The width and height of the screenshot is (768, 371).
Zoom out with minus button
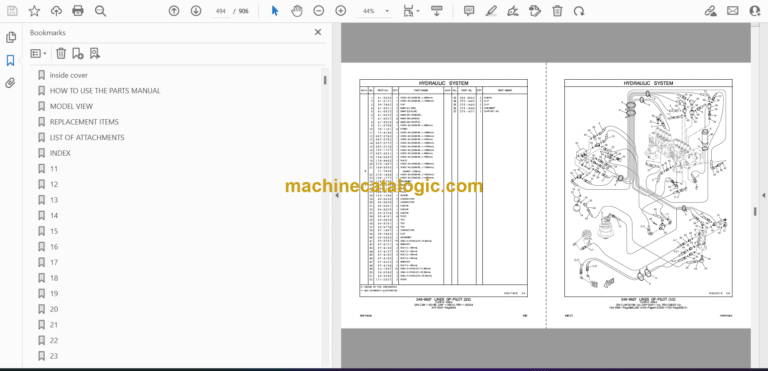(x=319, y=11)
